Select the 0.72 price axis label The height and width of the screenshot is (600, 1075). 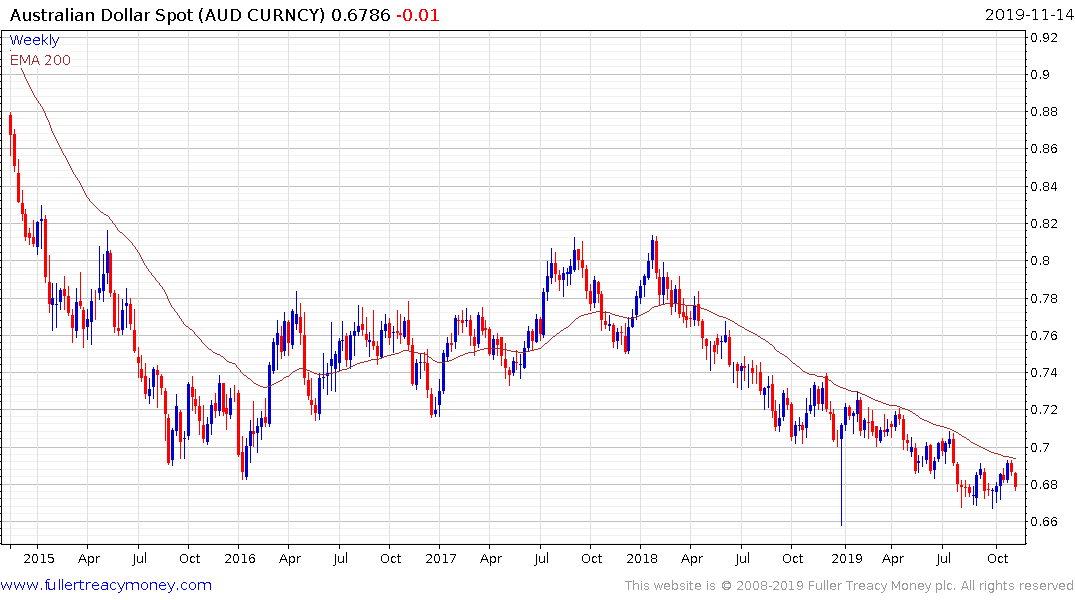pos(1044,410)
